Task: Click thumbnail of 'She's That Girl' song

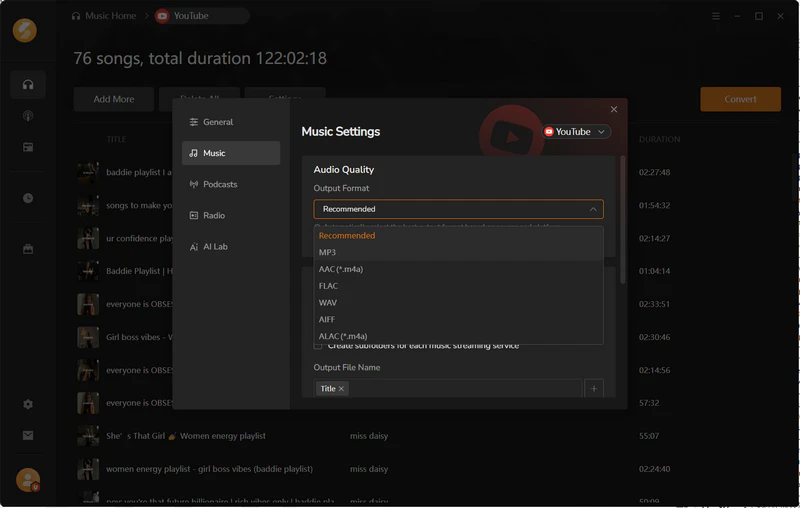Action: [x=88, y=436]
